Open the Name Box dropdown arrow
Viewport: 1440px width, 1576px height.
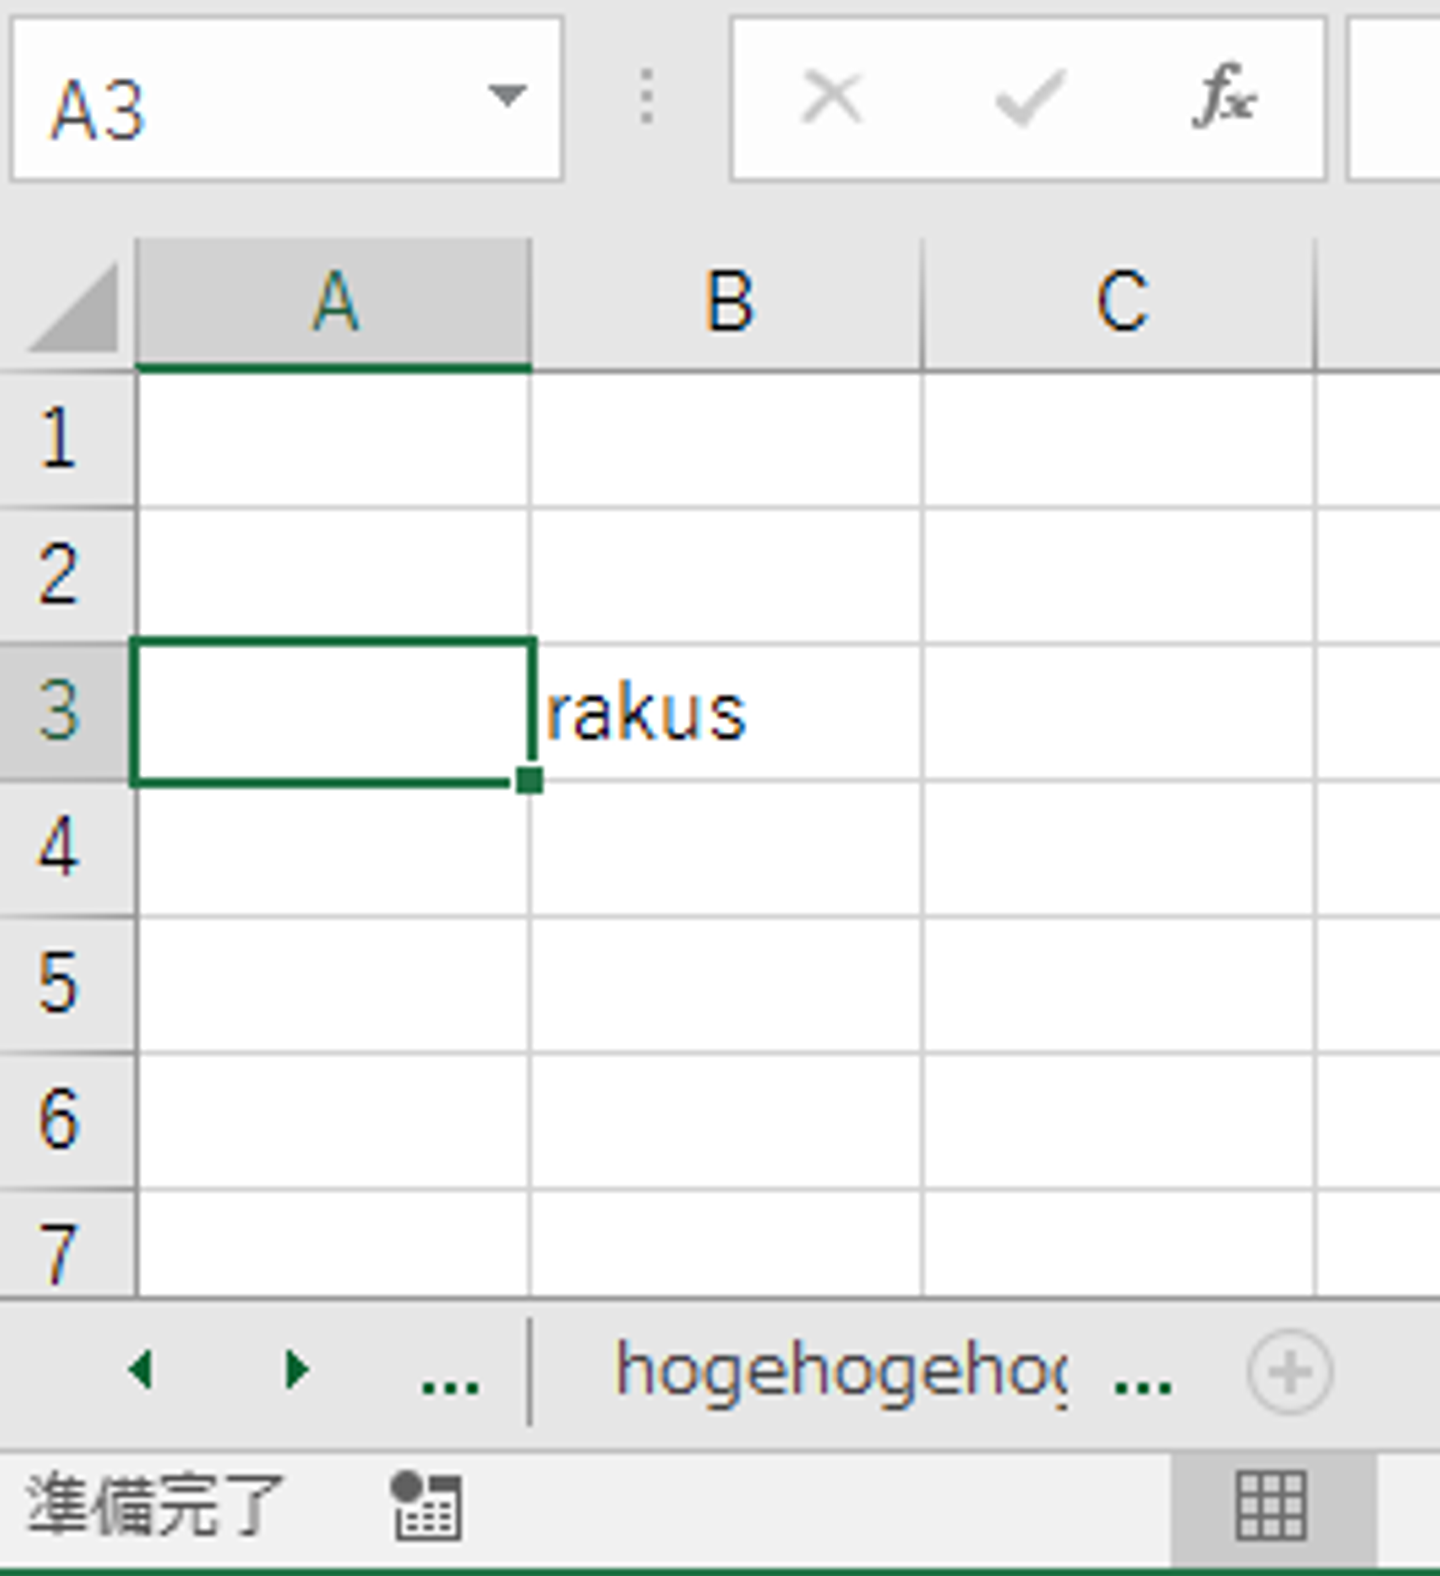pyautogui.click(x=507, y=96)
